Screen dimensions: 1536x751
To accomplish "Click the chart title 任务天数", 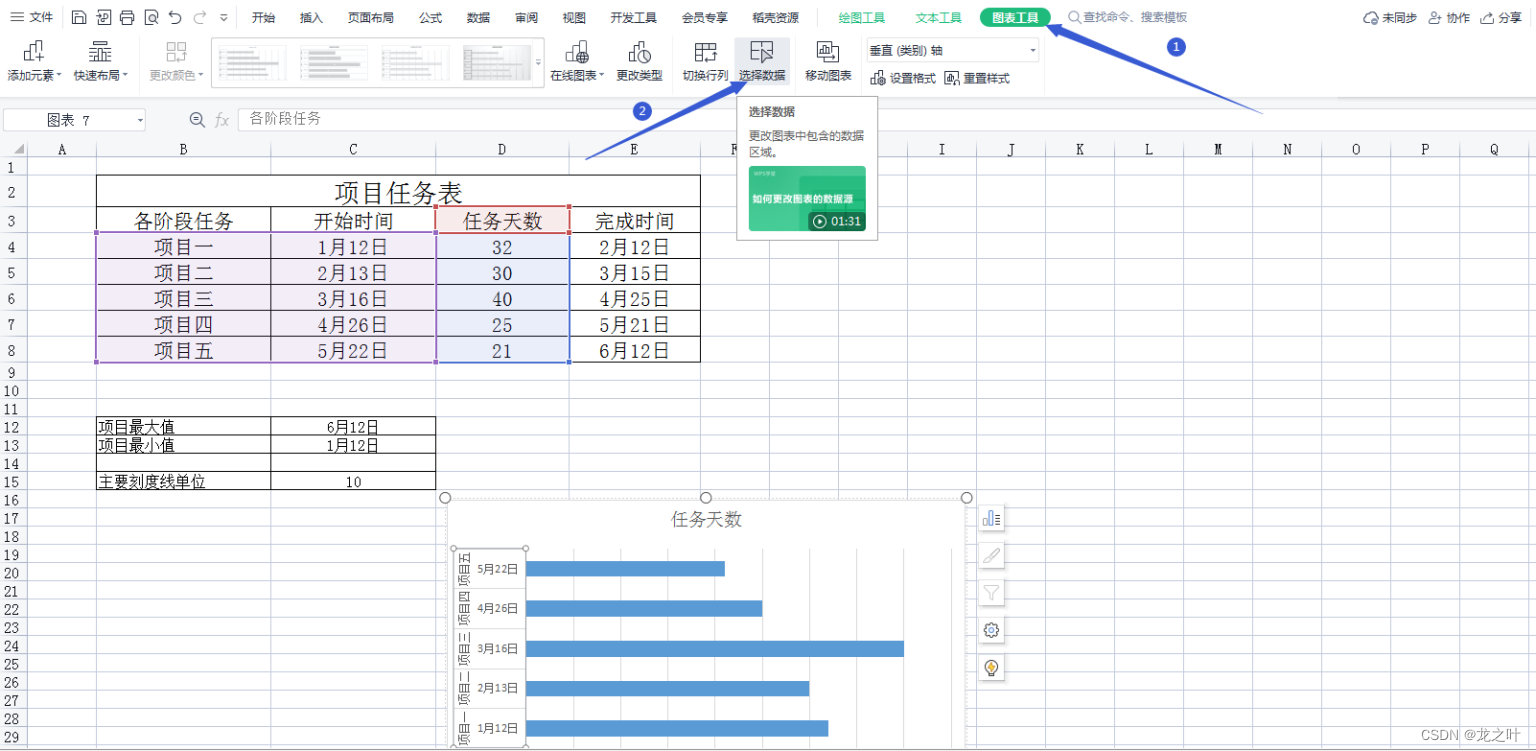I will (x=706, y=519).
